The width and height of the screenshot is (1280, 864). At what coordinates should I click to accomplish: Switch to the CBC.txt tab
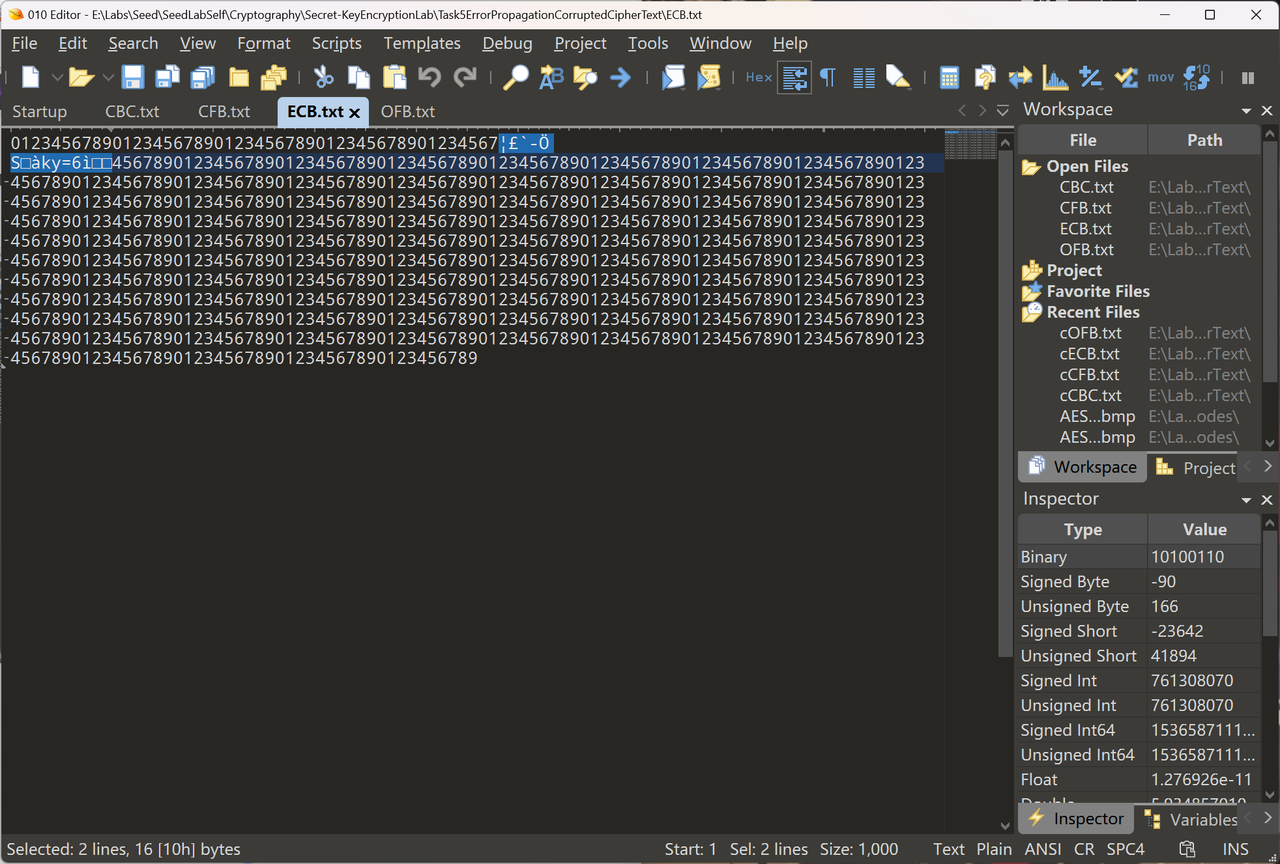pos(132,112)
